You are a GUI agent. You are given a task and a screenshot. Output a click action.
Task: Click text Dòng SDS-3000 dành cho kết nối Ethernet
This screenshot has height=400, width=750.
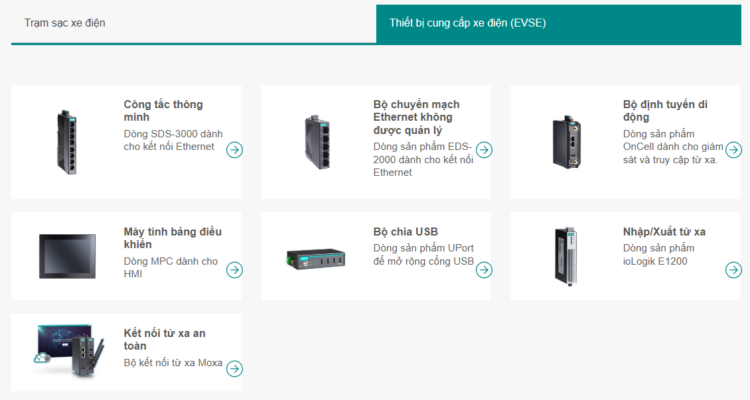coord(173,140)
